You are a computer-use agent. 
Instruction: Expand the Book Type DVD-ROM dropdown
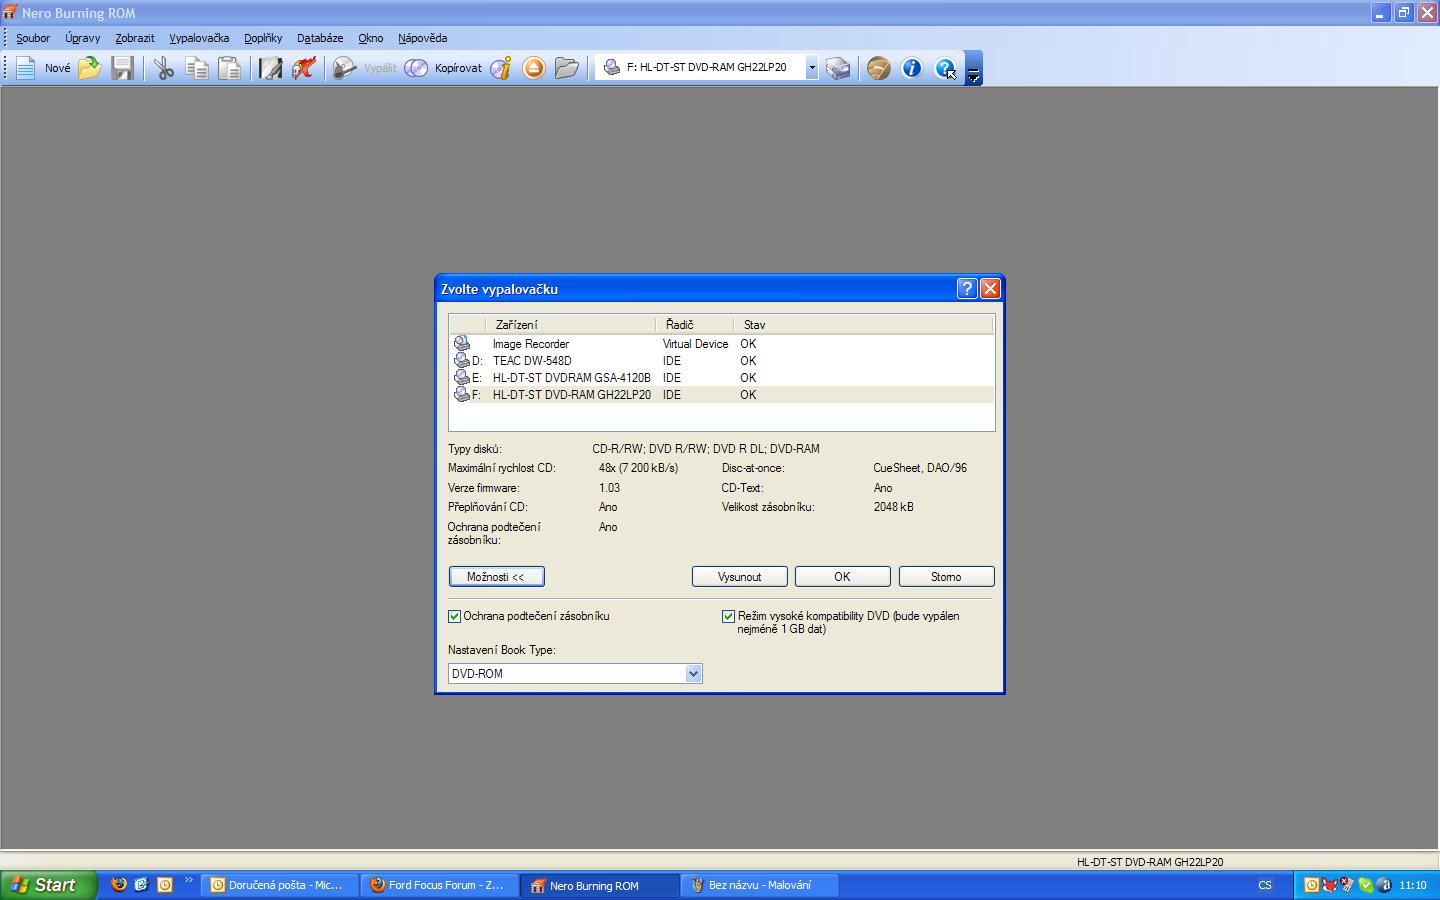point(693,674)
